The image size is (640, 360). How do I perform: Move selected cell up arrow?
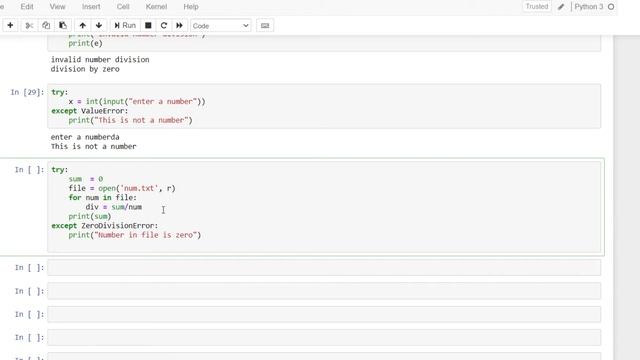pyautogui.click(x=82, y=25)
